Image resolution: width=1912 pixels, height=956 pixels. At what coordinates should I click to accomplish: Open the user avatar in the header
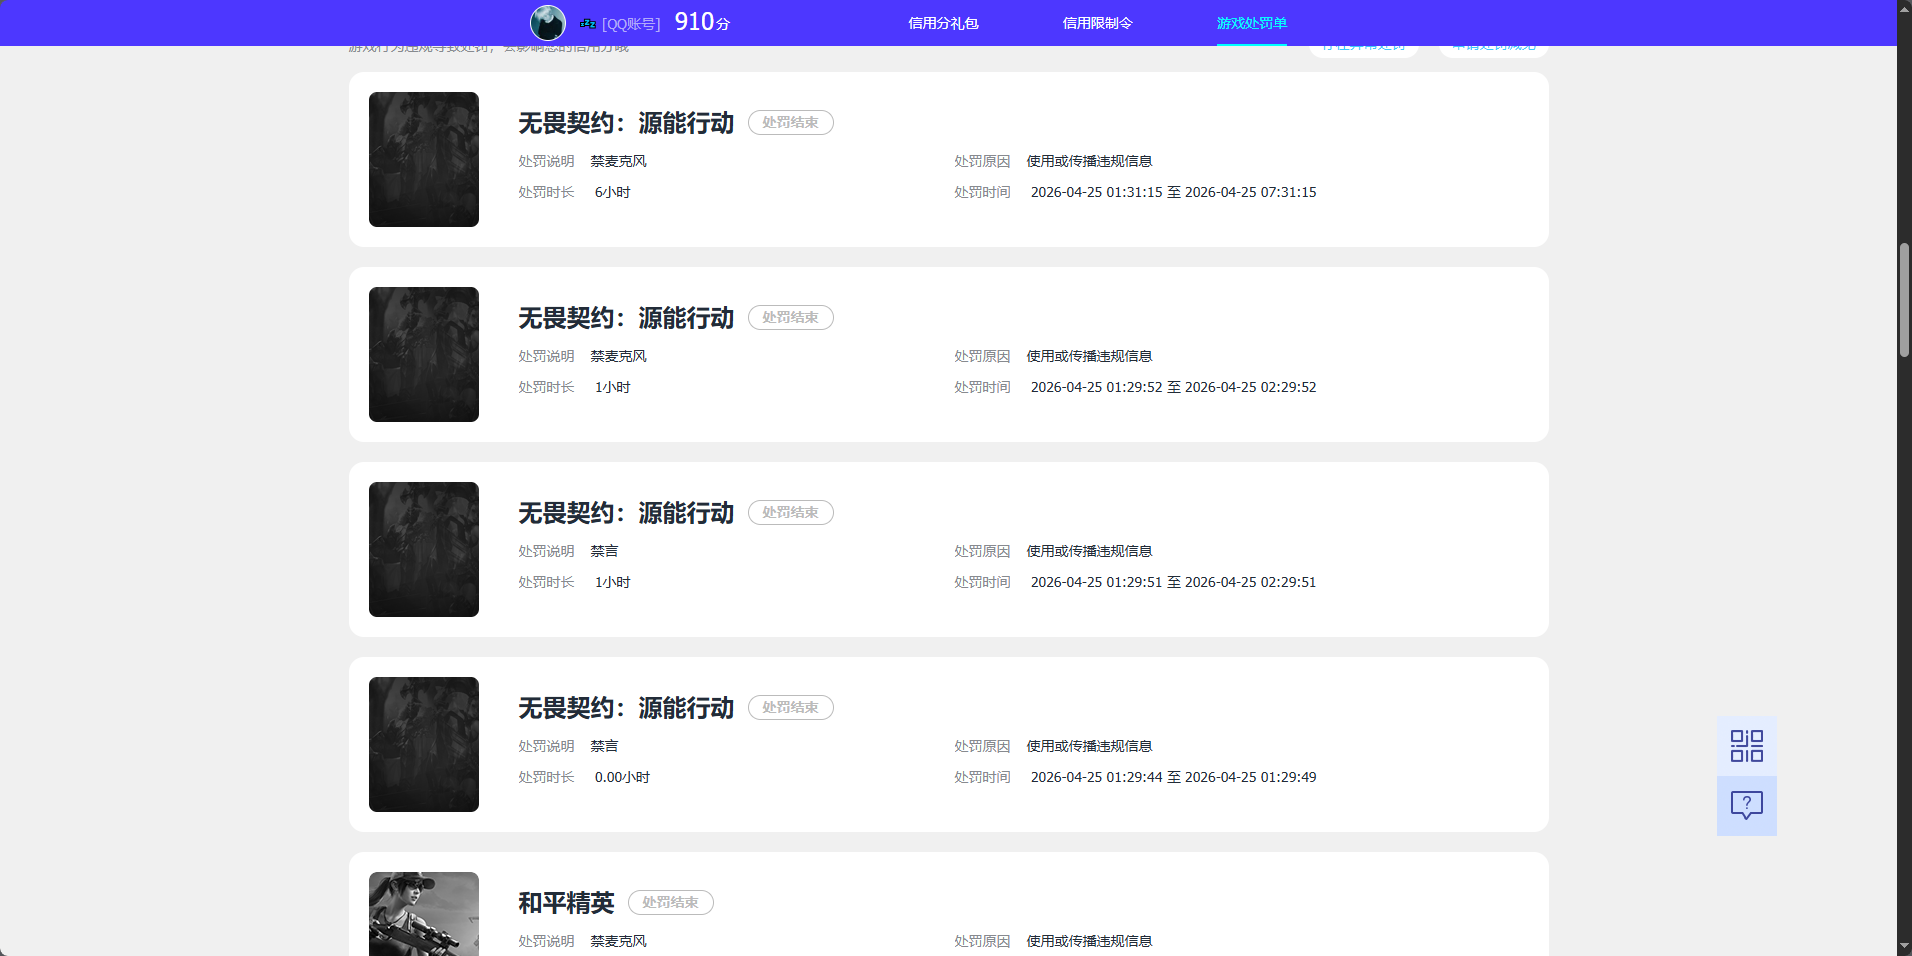pos(547,23)
